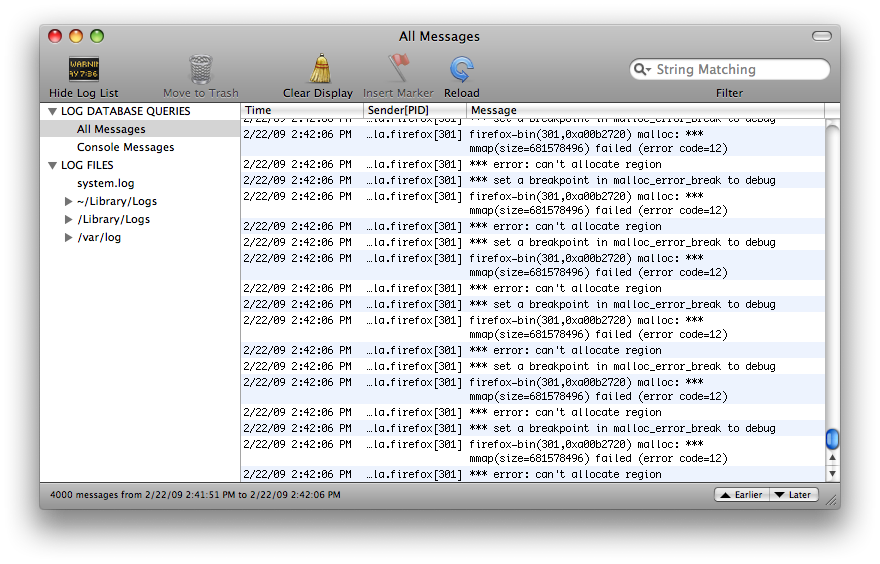
Task: Collapse the LOG DATABASE QUERIES section
Action: point(53,112)
